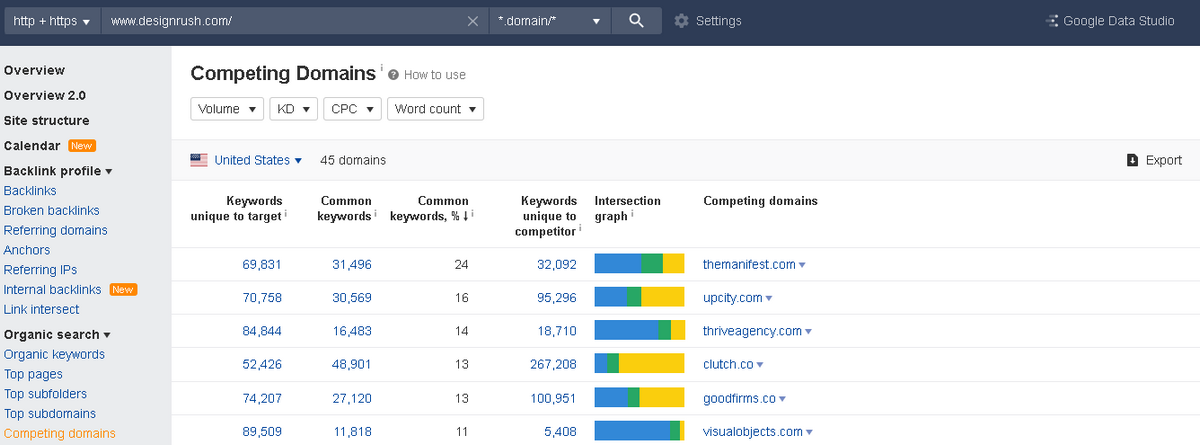Open Settings via the gear icon
The height and width of the screenshot is (445, 1200).
coord(682,21)
